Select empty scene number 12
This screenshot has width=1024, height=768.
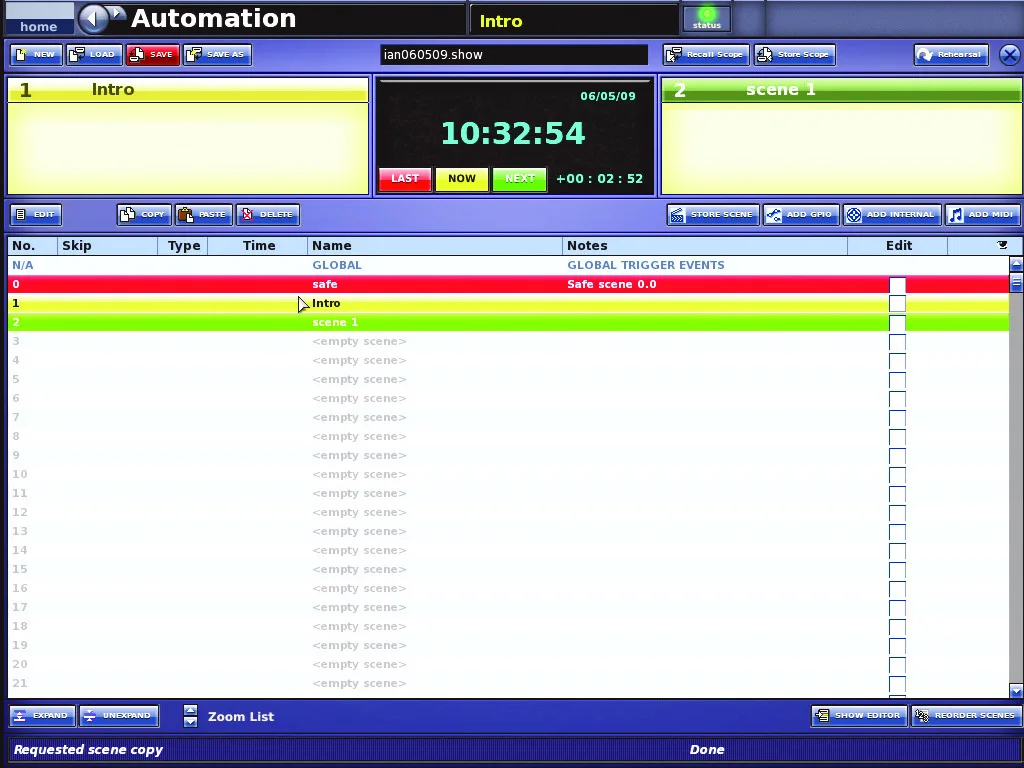tap(508, 512)
